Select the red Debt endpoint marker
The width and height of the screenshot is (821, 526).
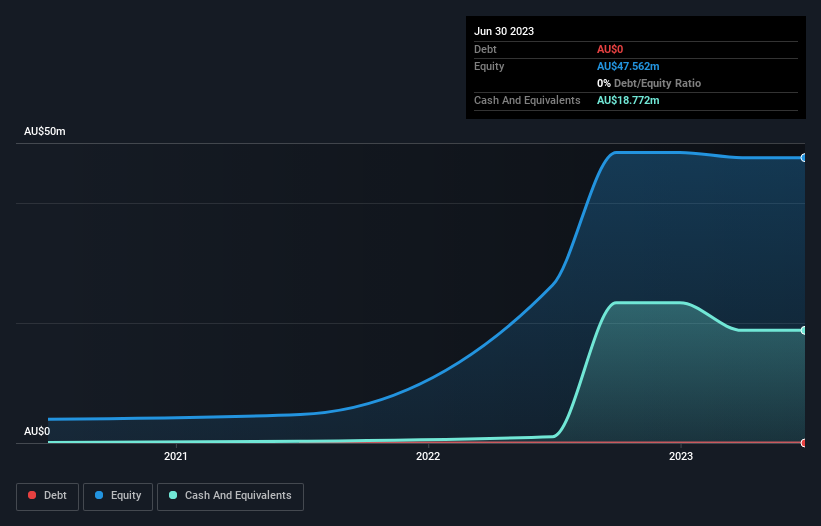click(804, 443)
